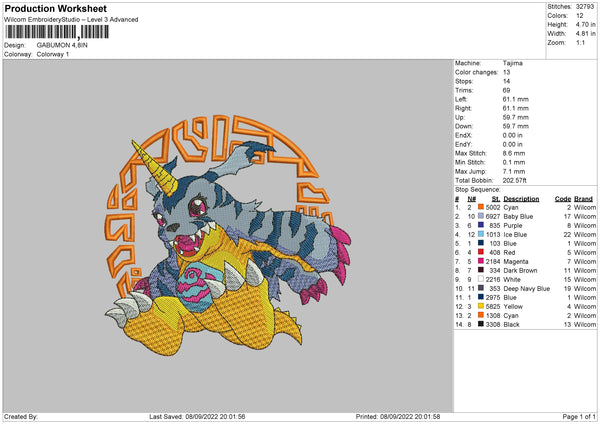Click the Min Stitch value 0.1 mm
This screenshot has width=600, height=424.
click(x=514, y=162)
